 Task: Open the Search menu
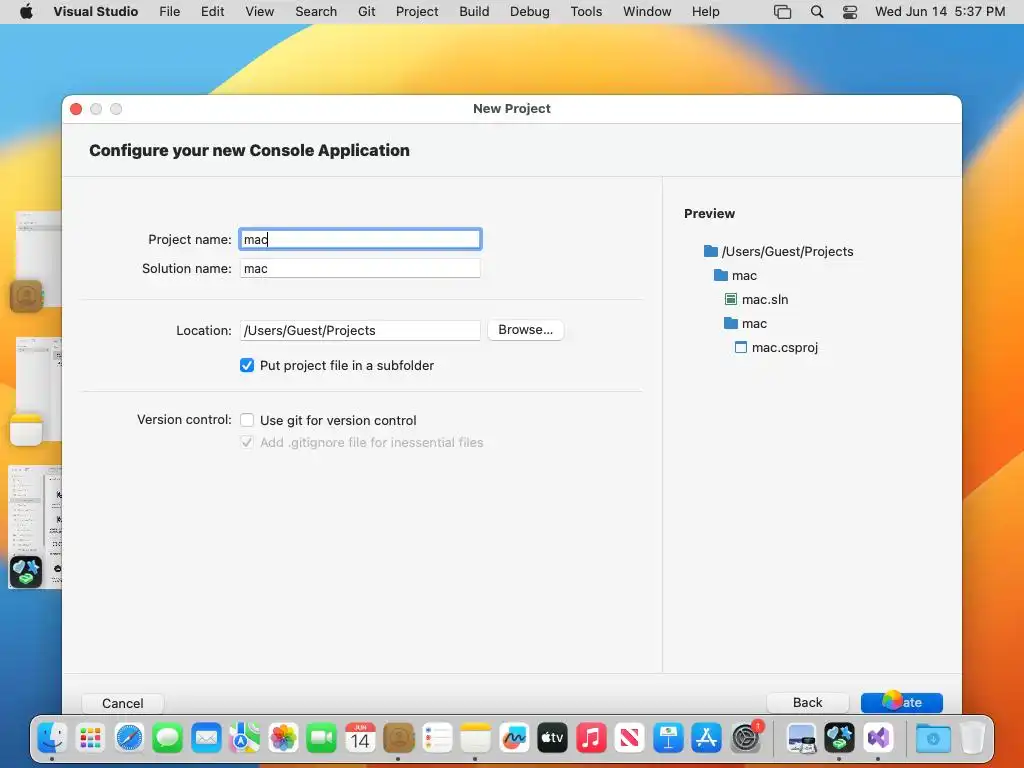(316, 12)
